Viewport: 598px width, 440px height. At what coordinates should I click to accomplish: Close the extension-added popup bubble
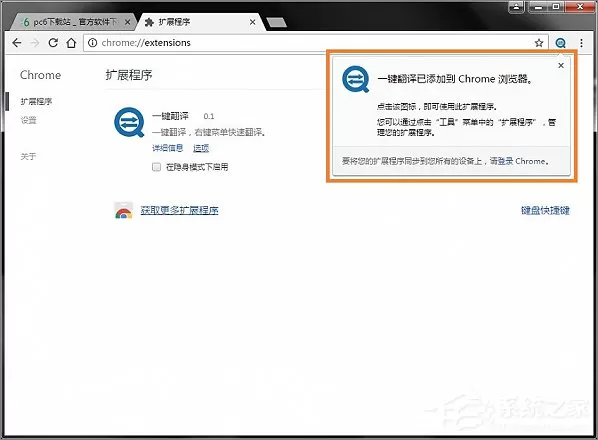[x=561, y=65]
